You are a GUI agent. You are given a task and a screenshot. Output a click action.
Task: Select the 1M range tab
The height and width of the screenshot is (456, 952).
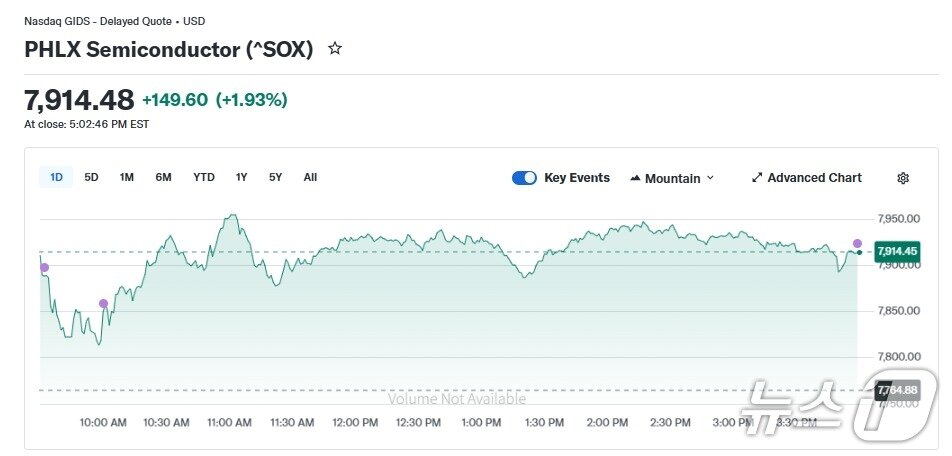click(127, 177)
